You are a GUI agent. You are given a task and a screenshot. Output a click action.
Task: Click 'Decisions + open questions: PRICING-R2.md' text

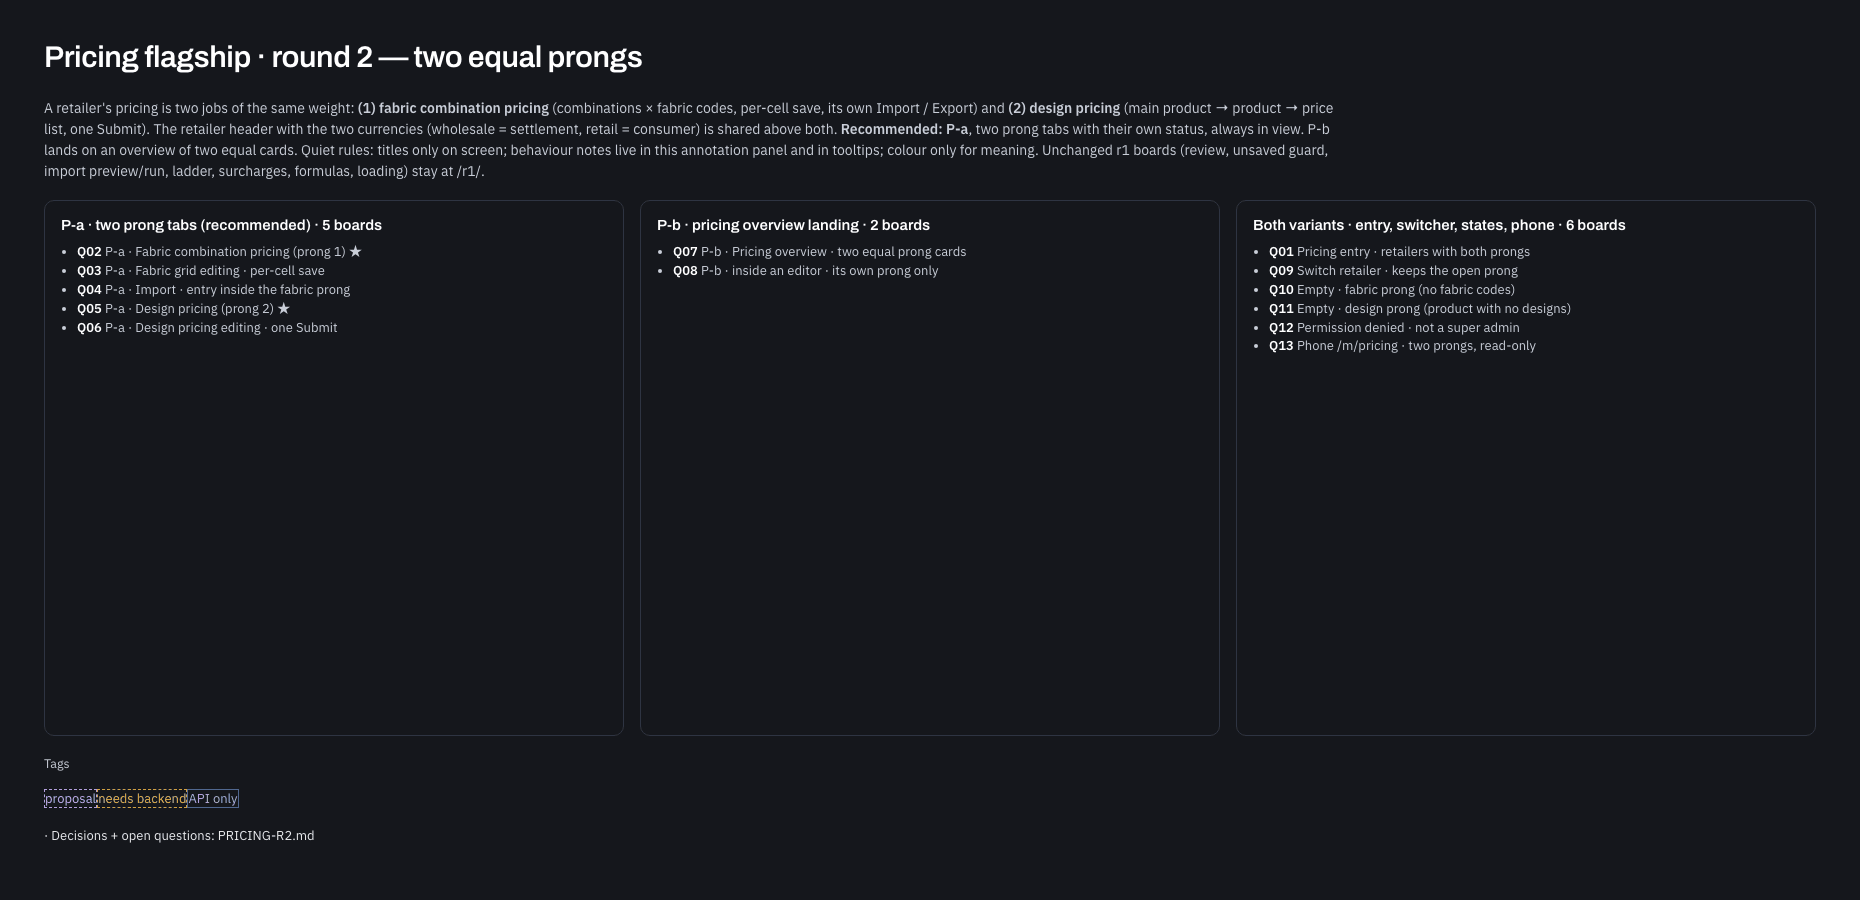coord(179,836)
